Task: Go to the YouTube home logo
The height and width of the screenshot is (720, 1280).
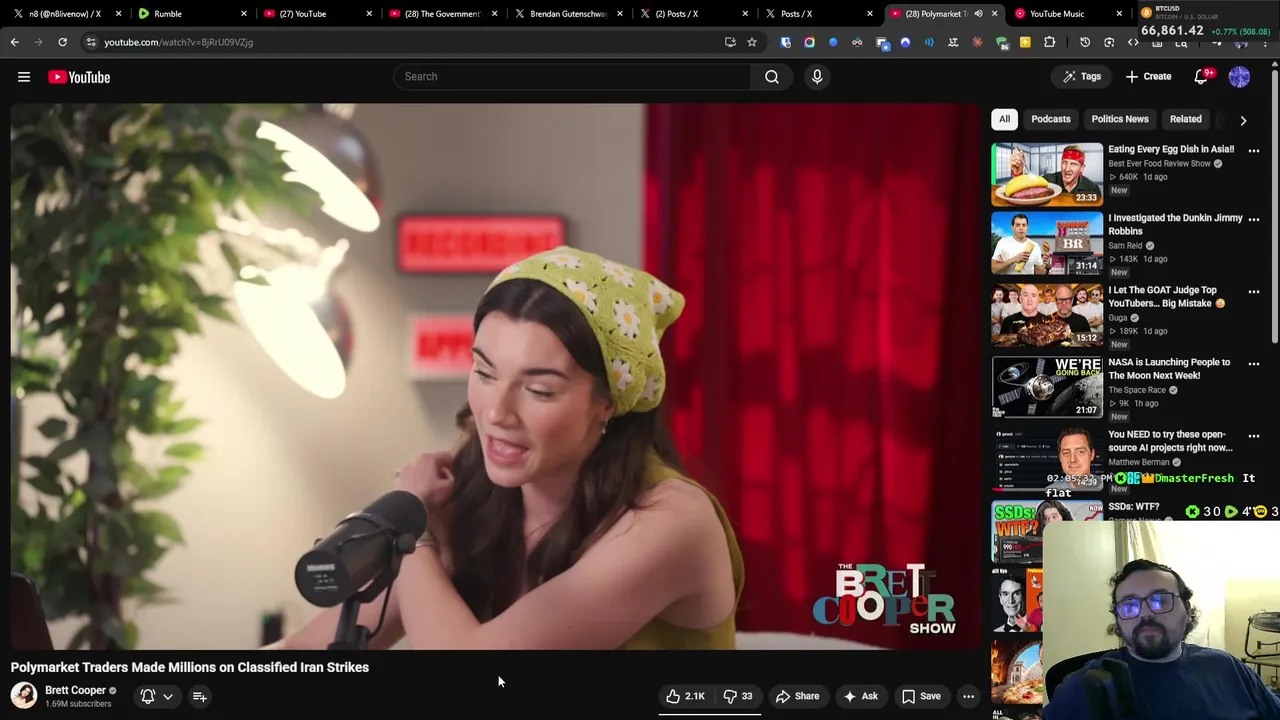Action: pyautogui.click(x=79, y=77)
